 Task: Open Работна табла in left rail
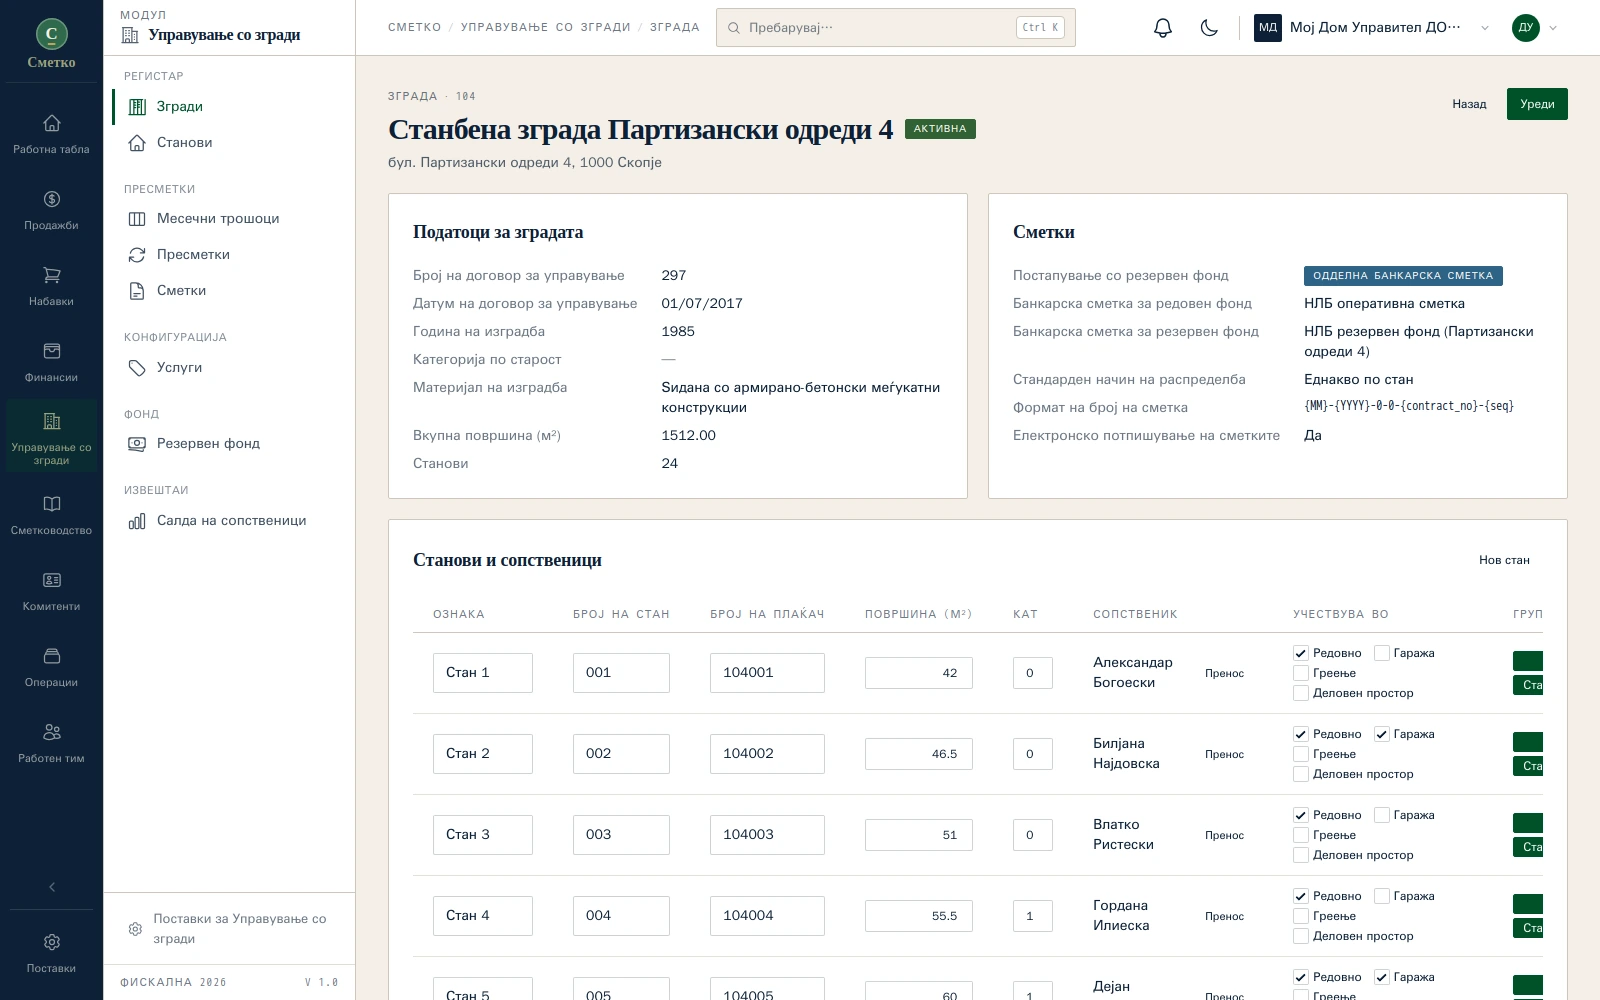tap(51, 133)
